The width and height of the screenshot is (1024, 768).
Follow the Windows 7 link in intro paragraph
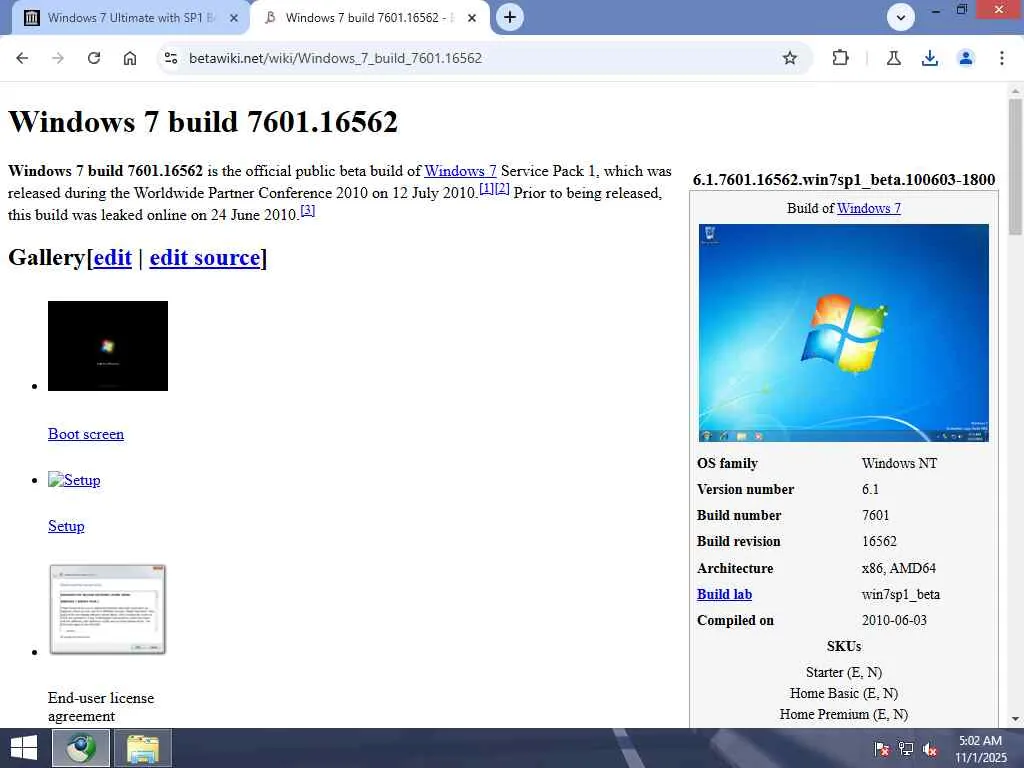[x=460, y=171]
